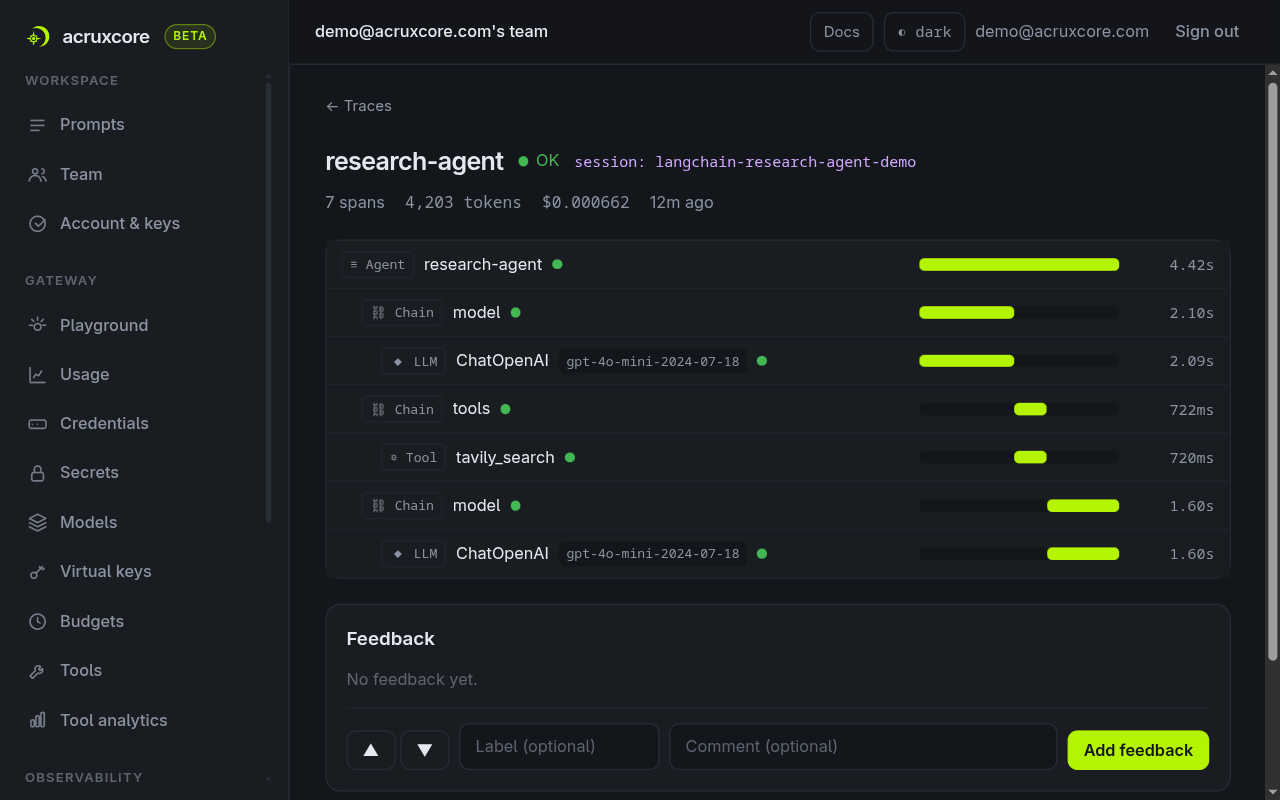Open Prompts via its sidebar icon
The width and height of the screenshot is (1280, 800).
click(x=38, y=125)
